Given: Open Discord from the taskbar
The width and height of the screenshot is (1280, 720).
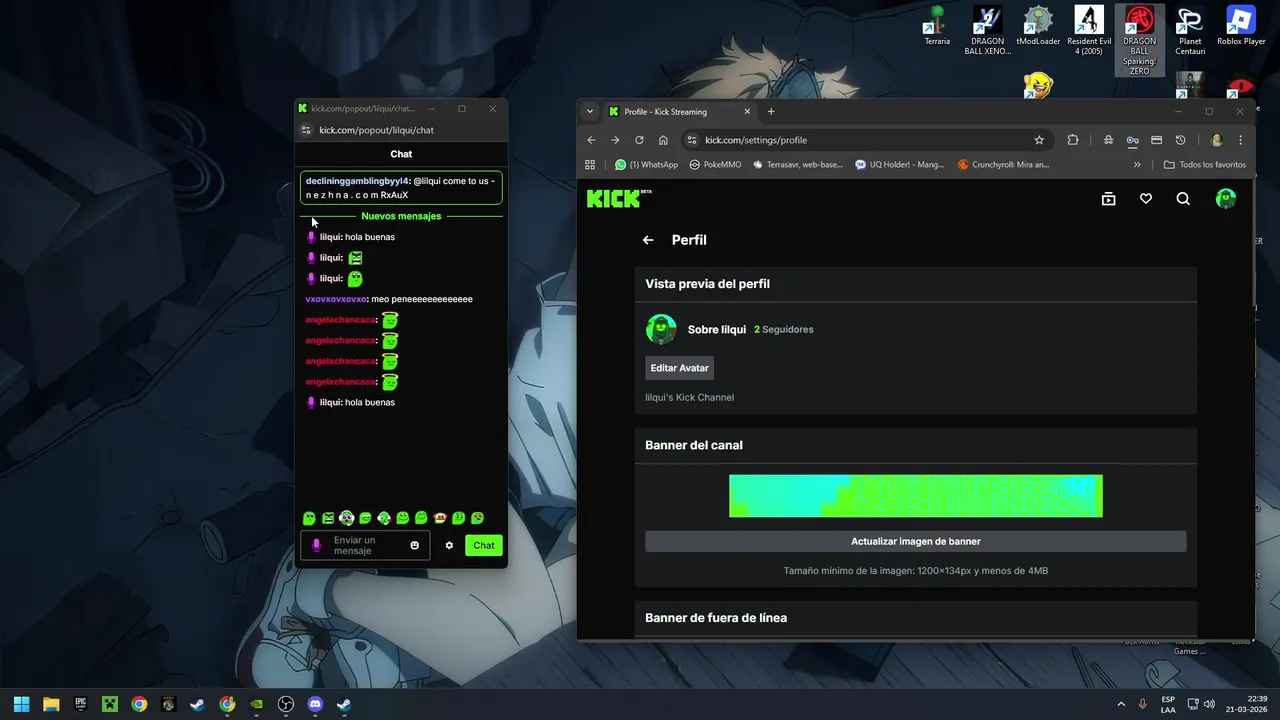Looking at the screenshot, I should tap(315, 704).
